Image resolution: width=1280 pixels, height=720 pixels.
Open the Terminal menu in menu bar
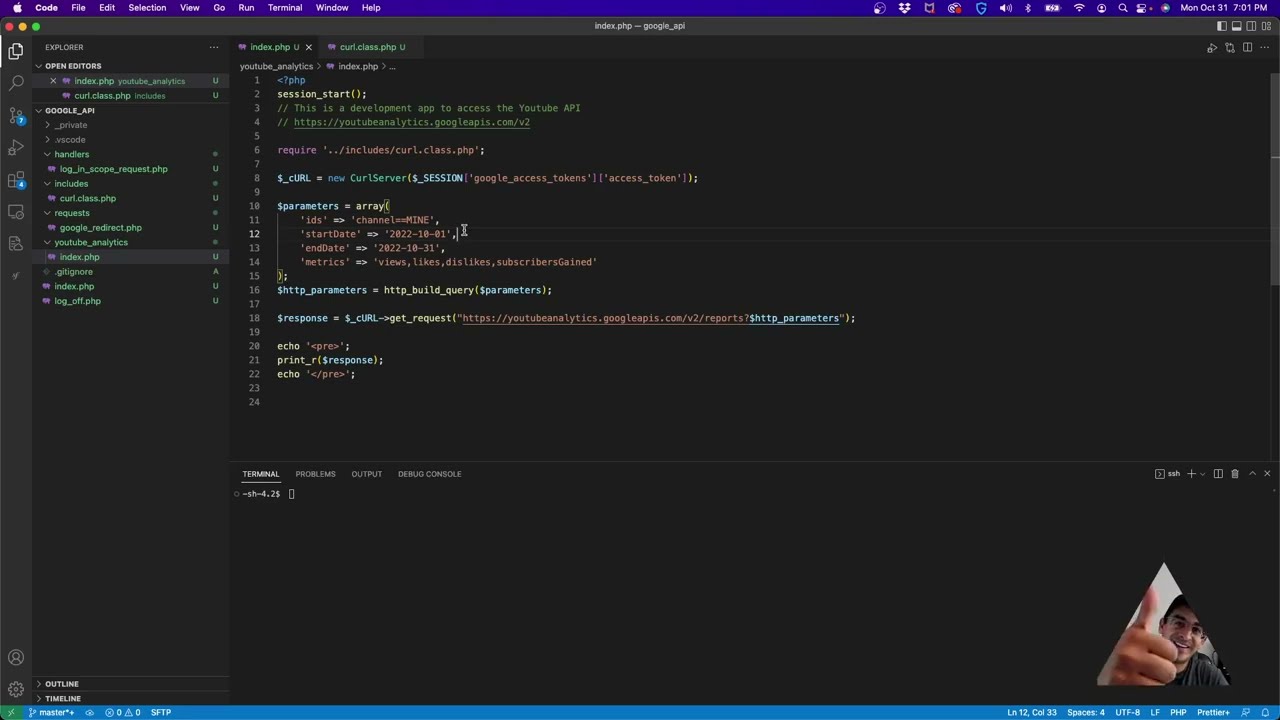click(285, 8)
